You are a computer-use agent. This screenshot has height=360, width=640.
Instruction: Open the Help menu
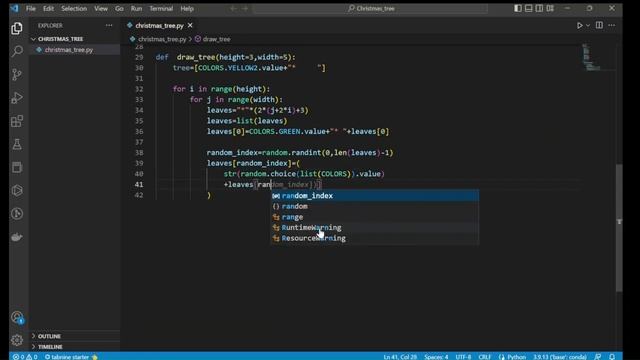tap(187, 8)
